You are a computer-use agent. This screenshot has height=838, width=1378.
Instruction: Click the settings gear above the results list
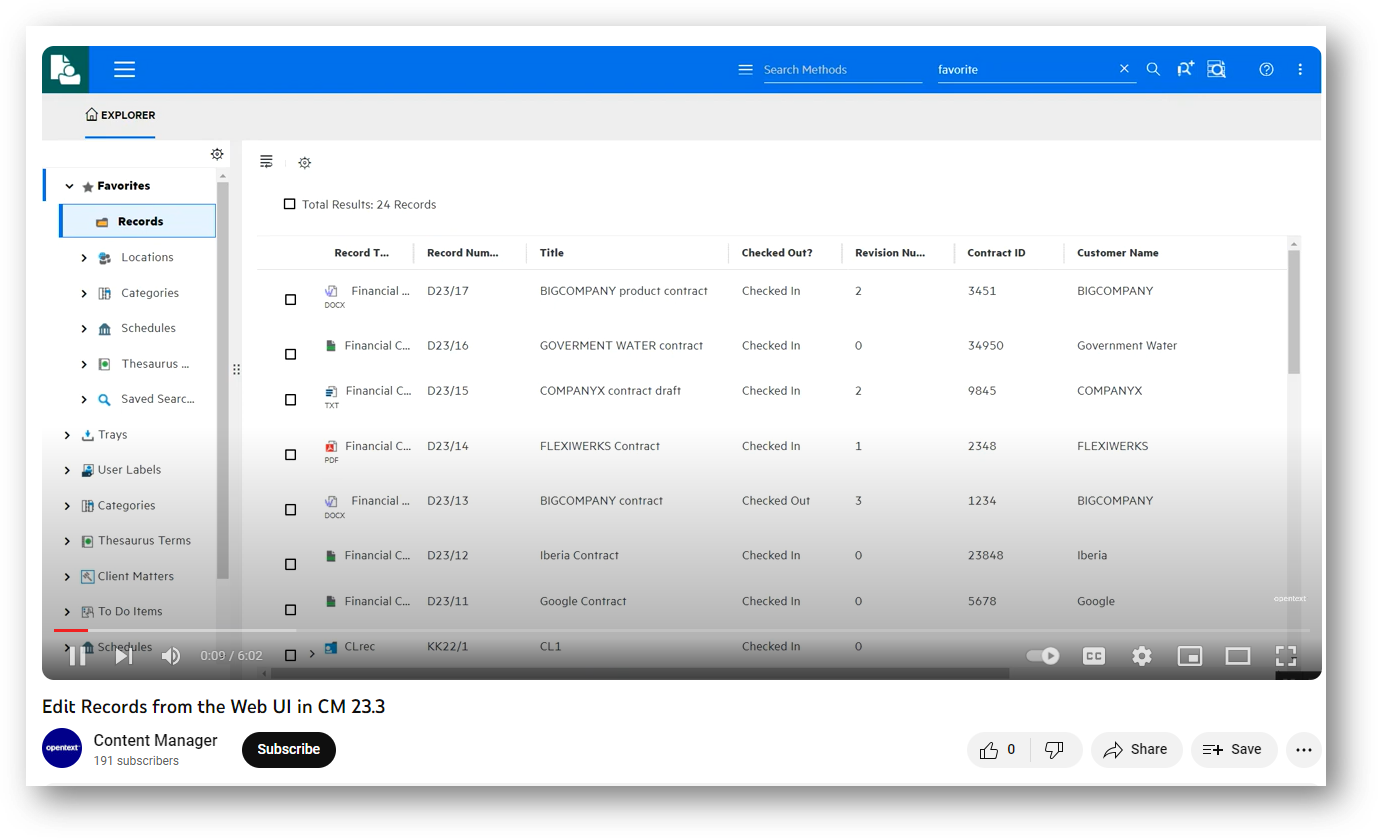coord(304,162)
